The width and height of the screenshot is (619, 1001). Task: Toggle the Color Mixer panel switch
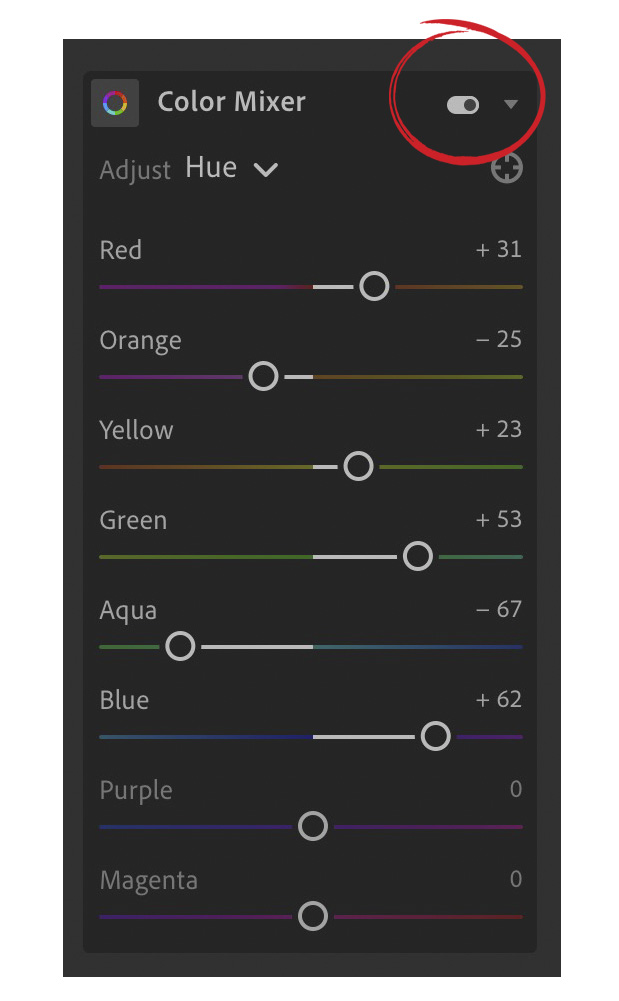pyautogui.click(x=463, y=104)
